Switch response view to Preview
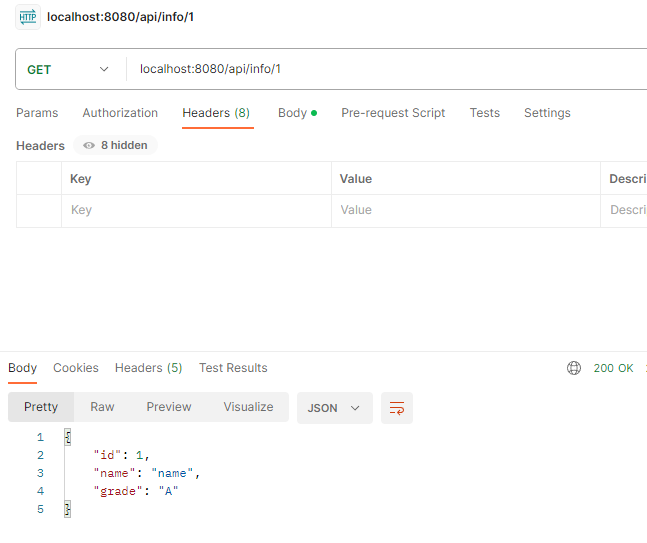Viewport: 647px width, 543px height. [168, 407]
